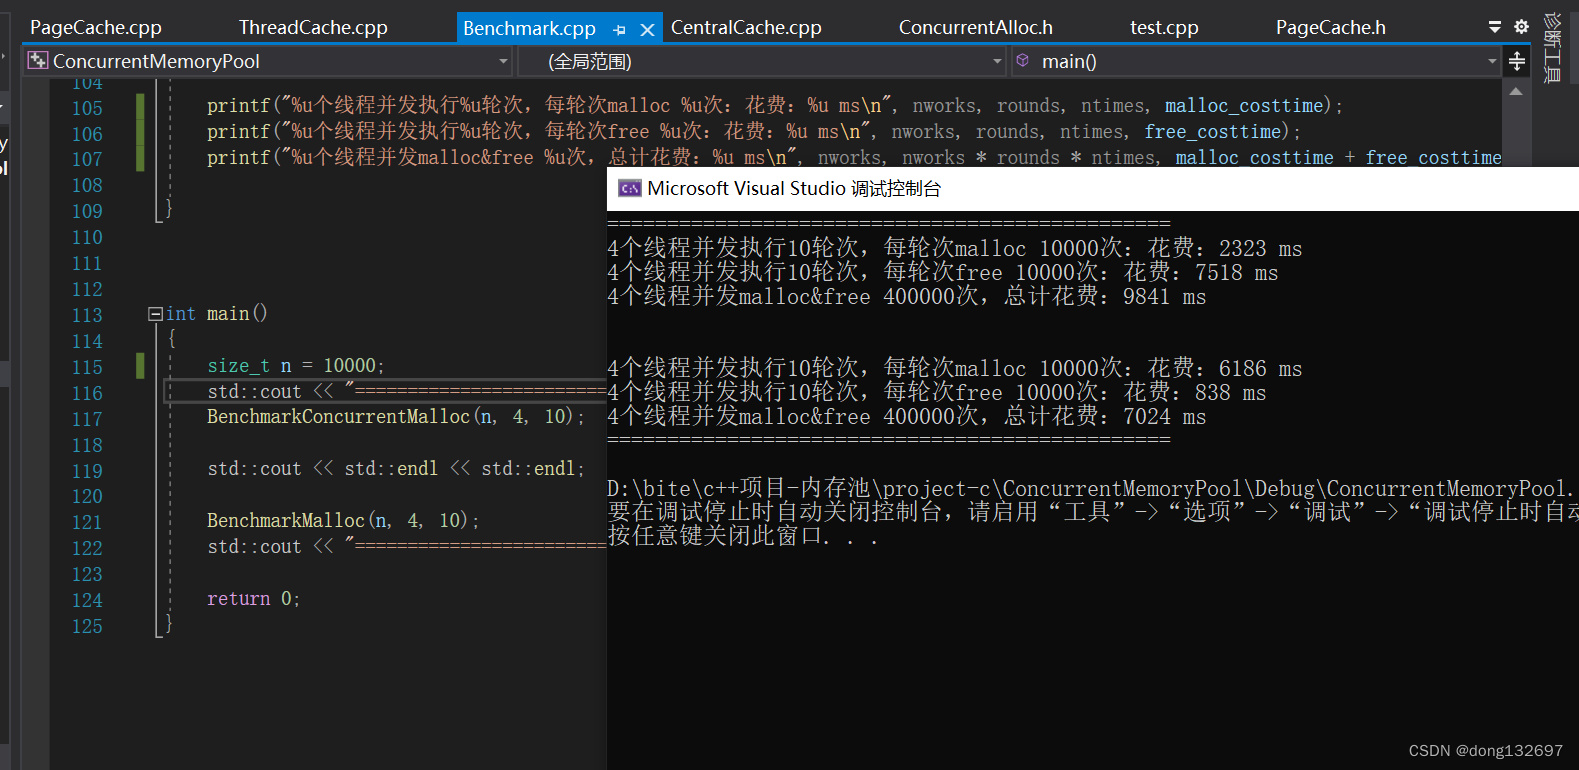Click the split editor window icon

click(x=1517, y=62)
